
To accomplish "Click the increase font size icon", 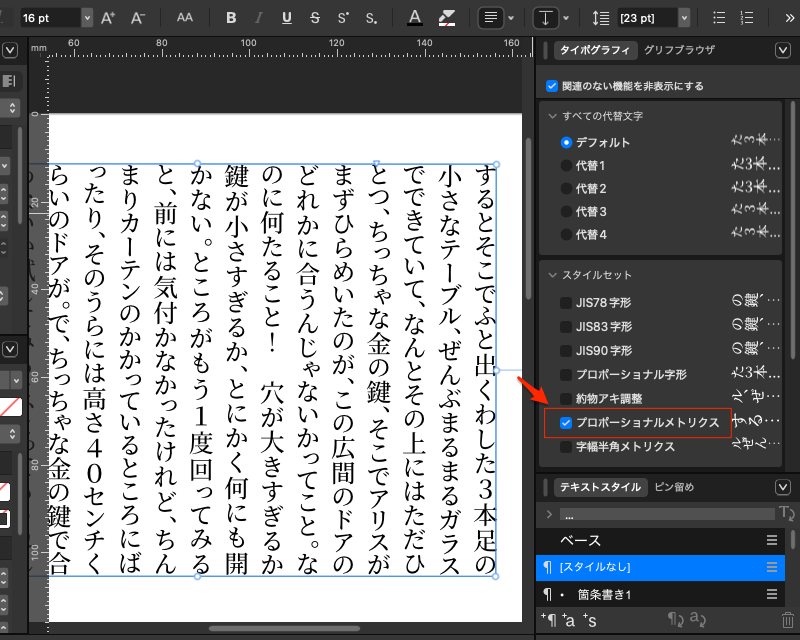I will point(109,18).
